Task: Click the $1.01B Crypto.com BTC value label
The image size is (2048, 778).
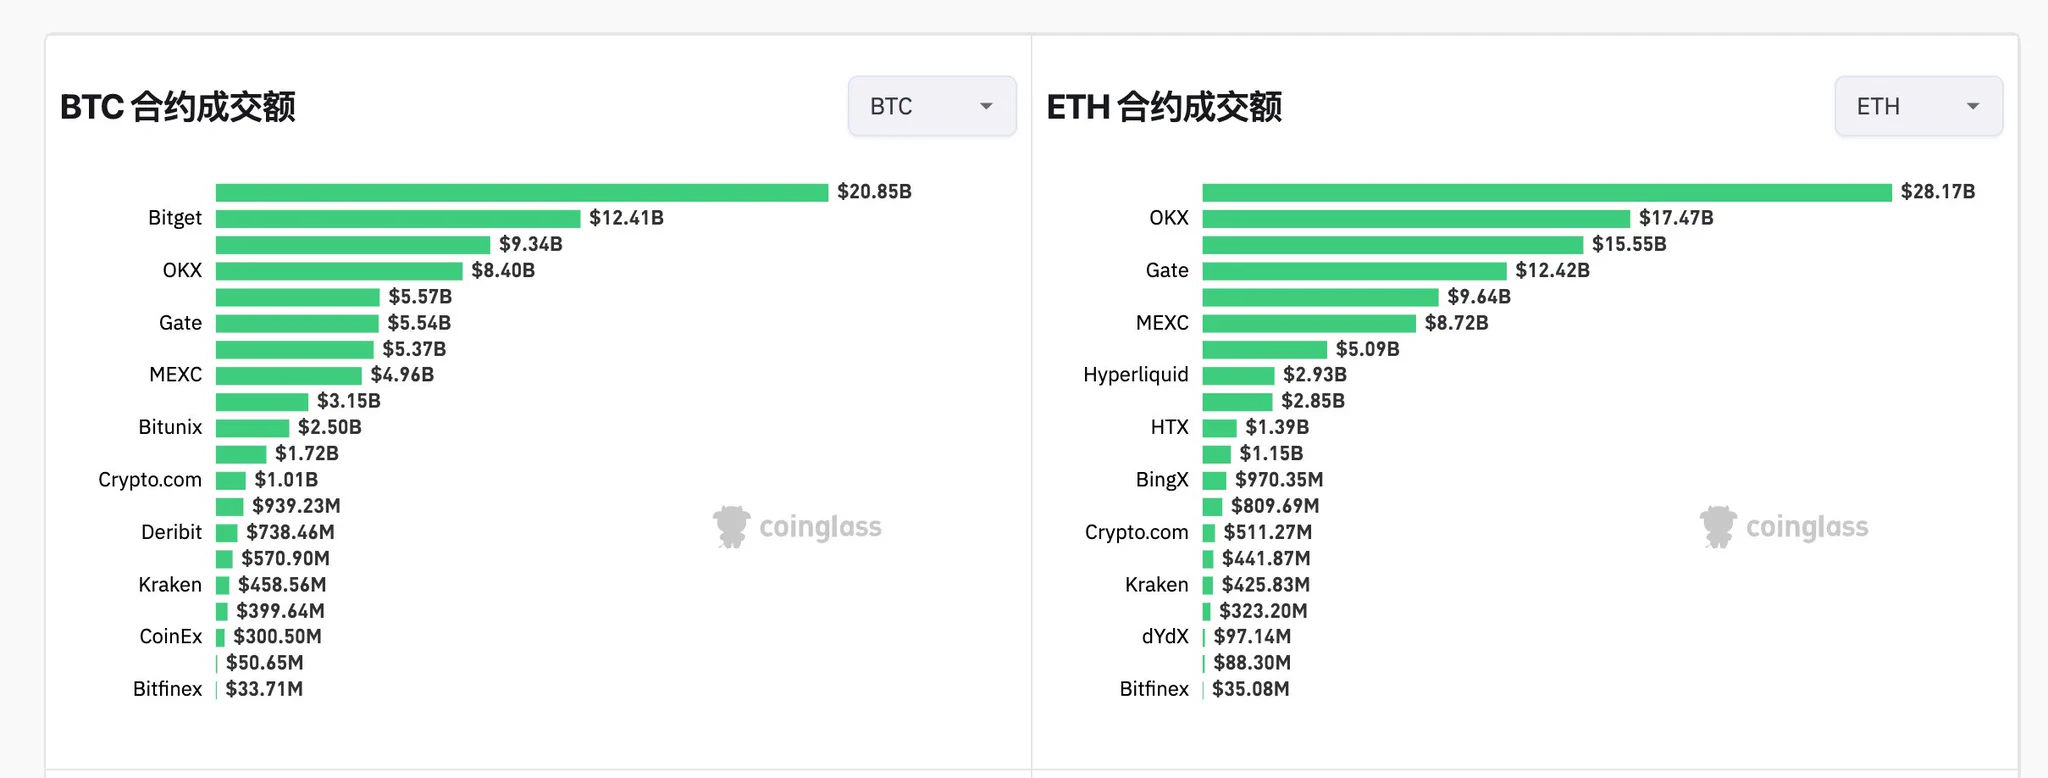Action: click(x=286, y=480)
